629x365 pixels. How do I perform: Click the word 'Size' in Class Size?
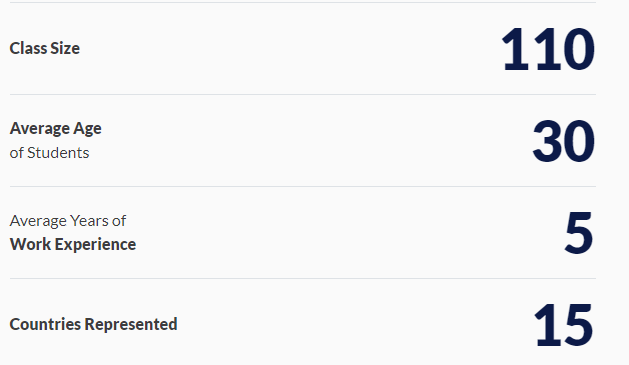point(65,49)
